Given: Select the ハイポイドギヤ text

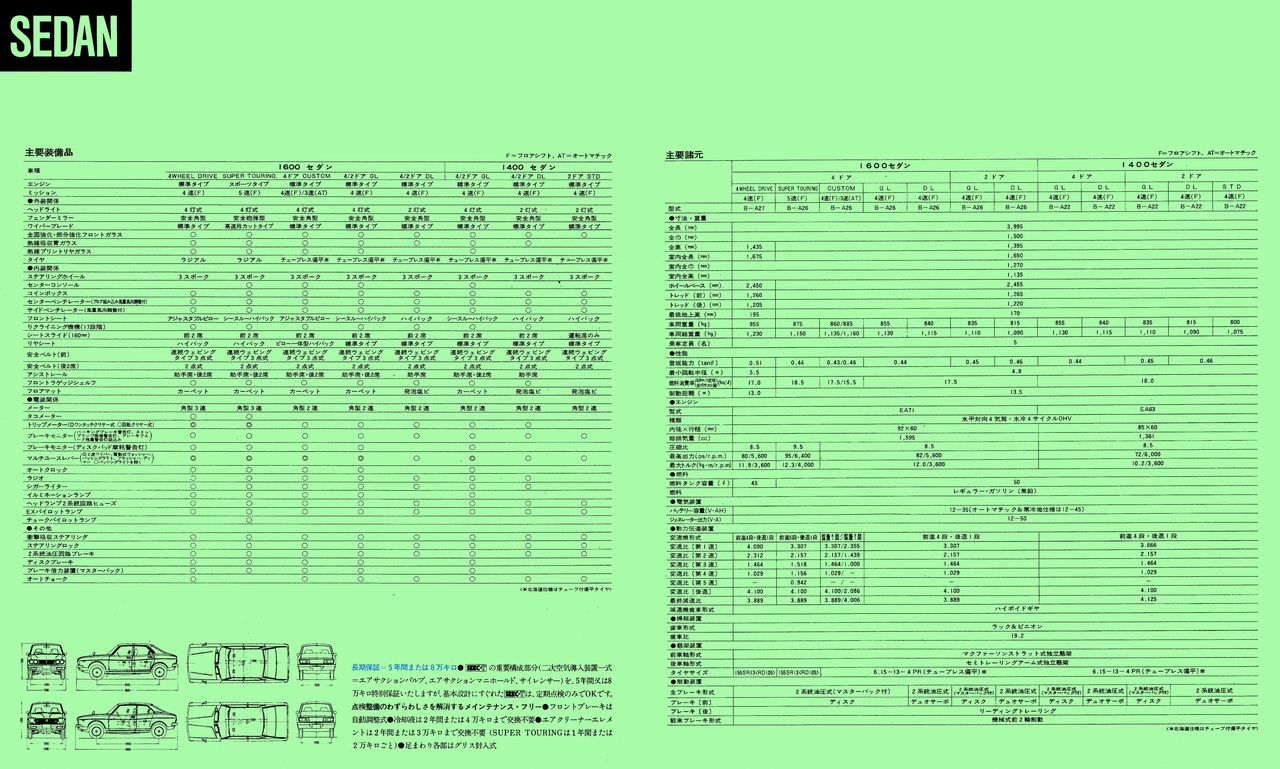Looking at the screenshot, I should (1016, 608).
